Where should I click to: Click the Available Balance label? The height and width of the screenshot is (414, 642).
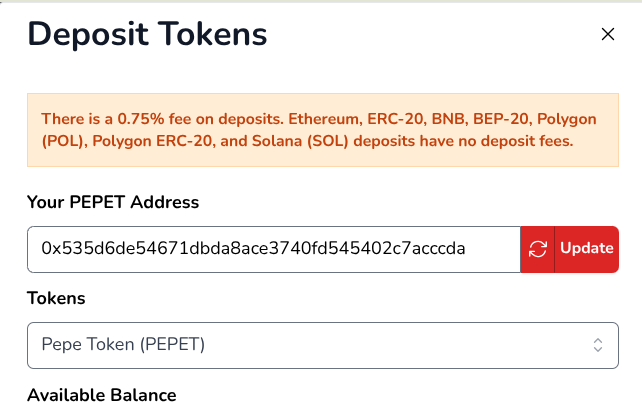pos(102,395)
